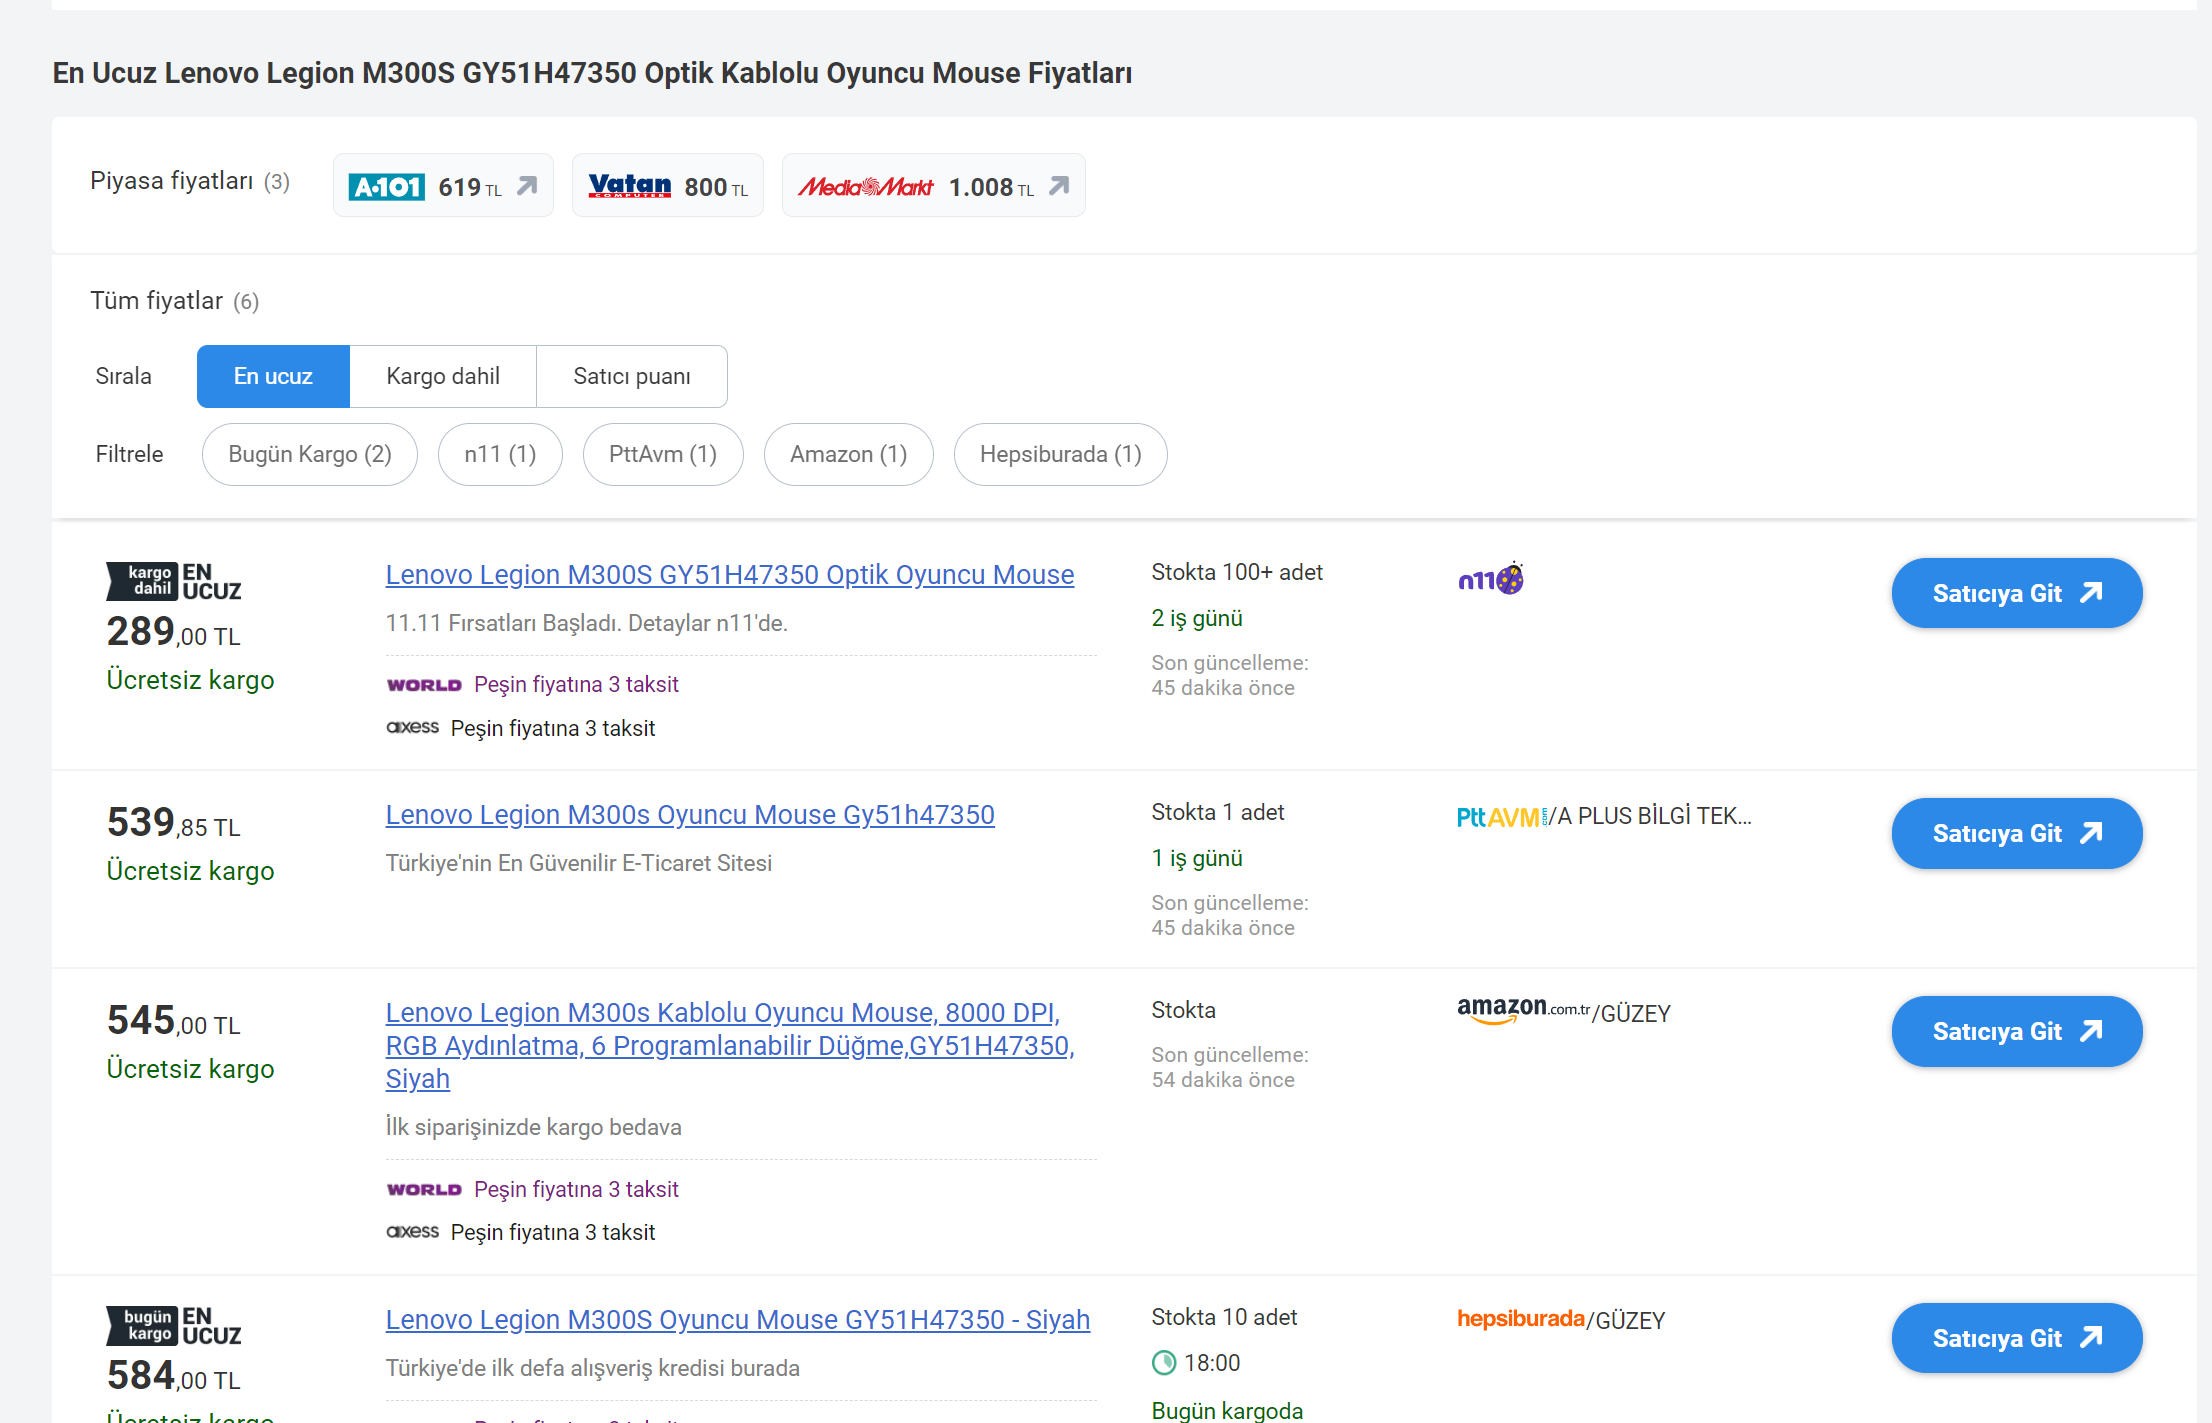
Task: Click '11.11 Fırsatları Başladı' description
Action: (x=587, y=623)
